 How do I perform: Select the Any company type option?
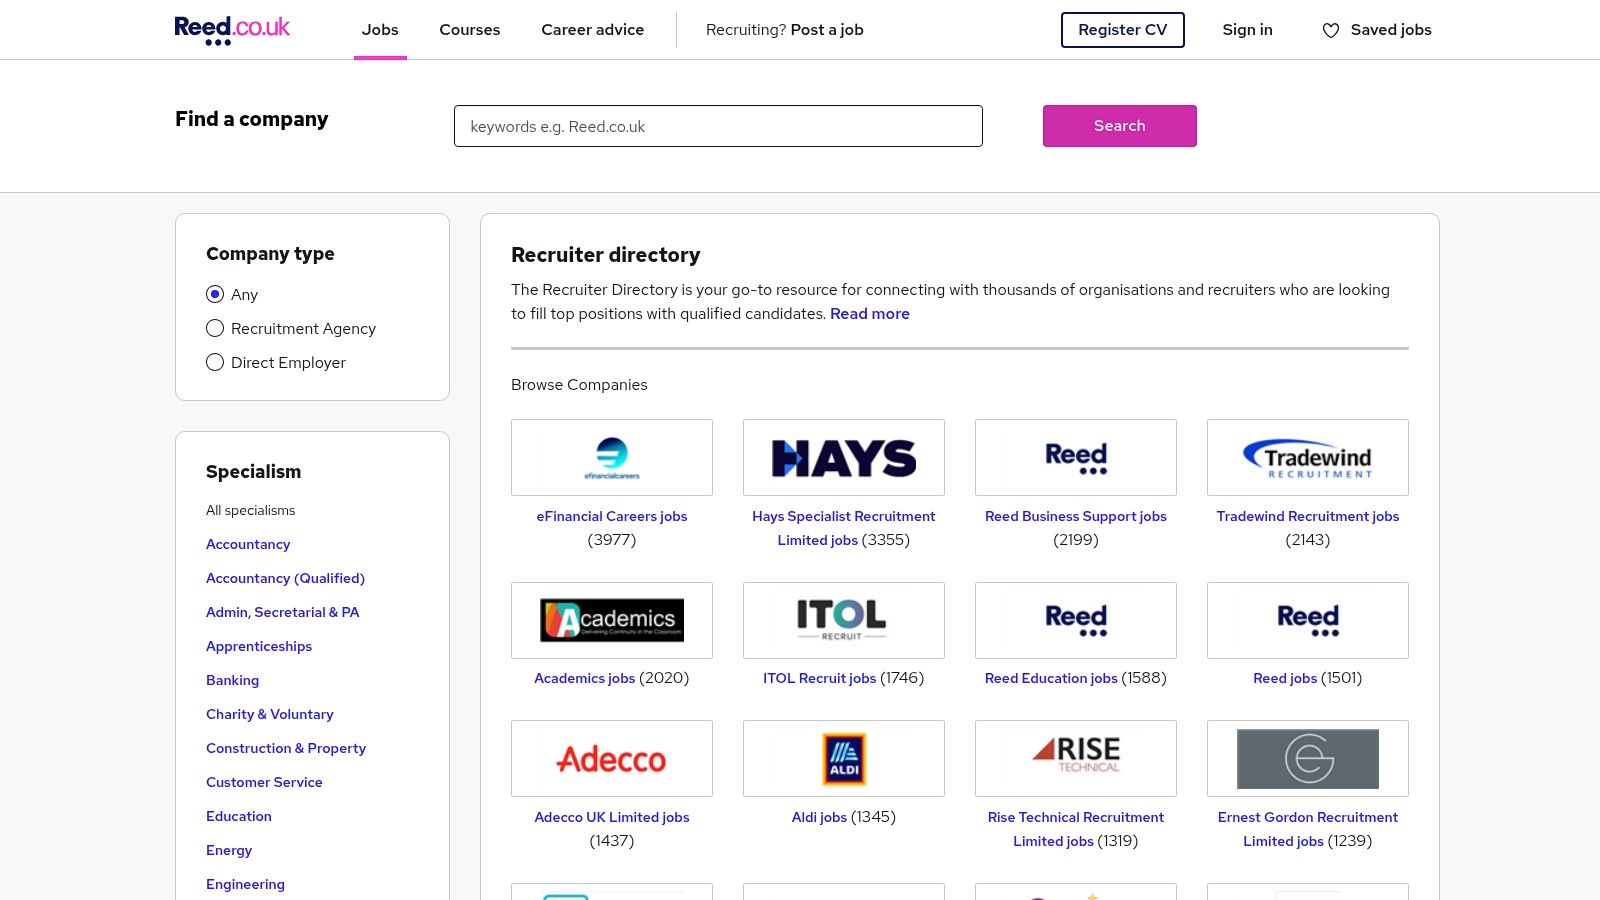point(215,294)
